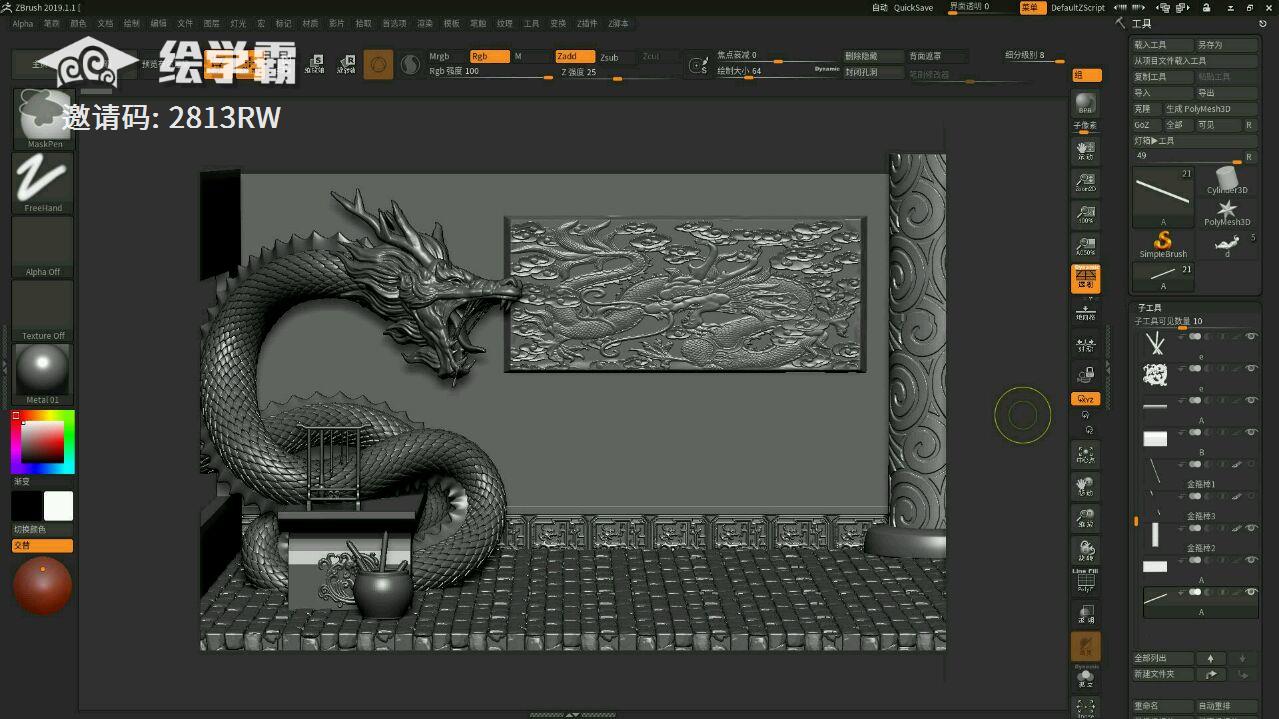The width and height of the screenshot is (1279, 719).
Task: Select the 'd' figure tool thumbnail
Action: pos(1227,245)
